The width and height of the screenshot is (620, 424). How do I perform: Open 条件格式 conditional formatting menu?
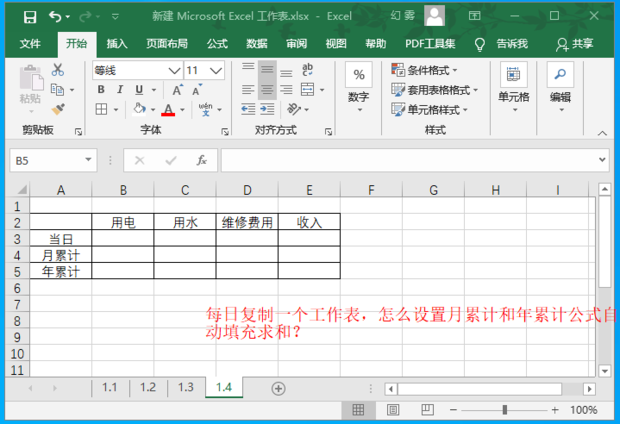pyautogui.click(x=424, y=70)
